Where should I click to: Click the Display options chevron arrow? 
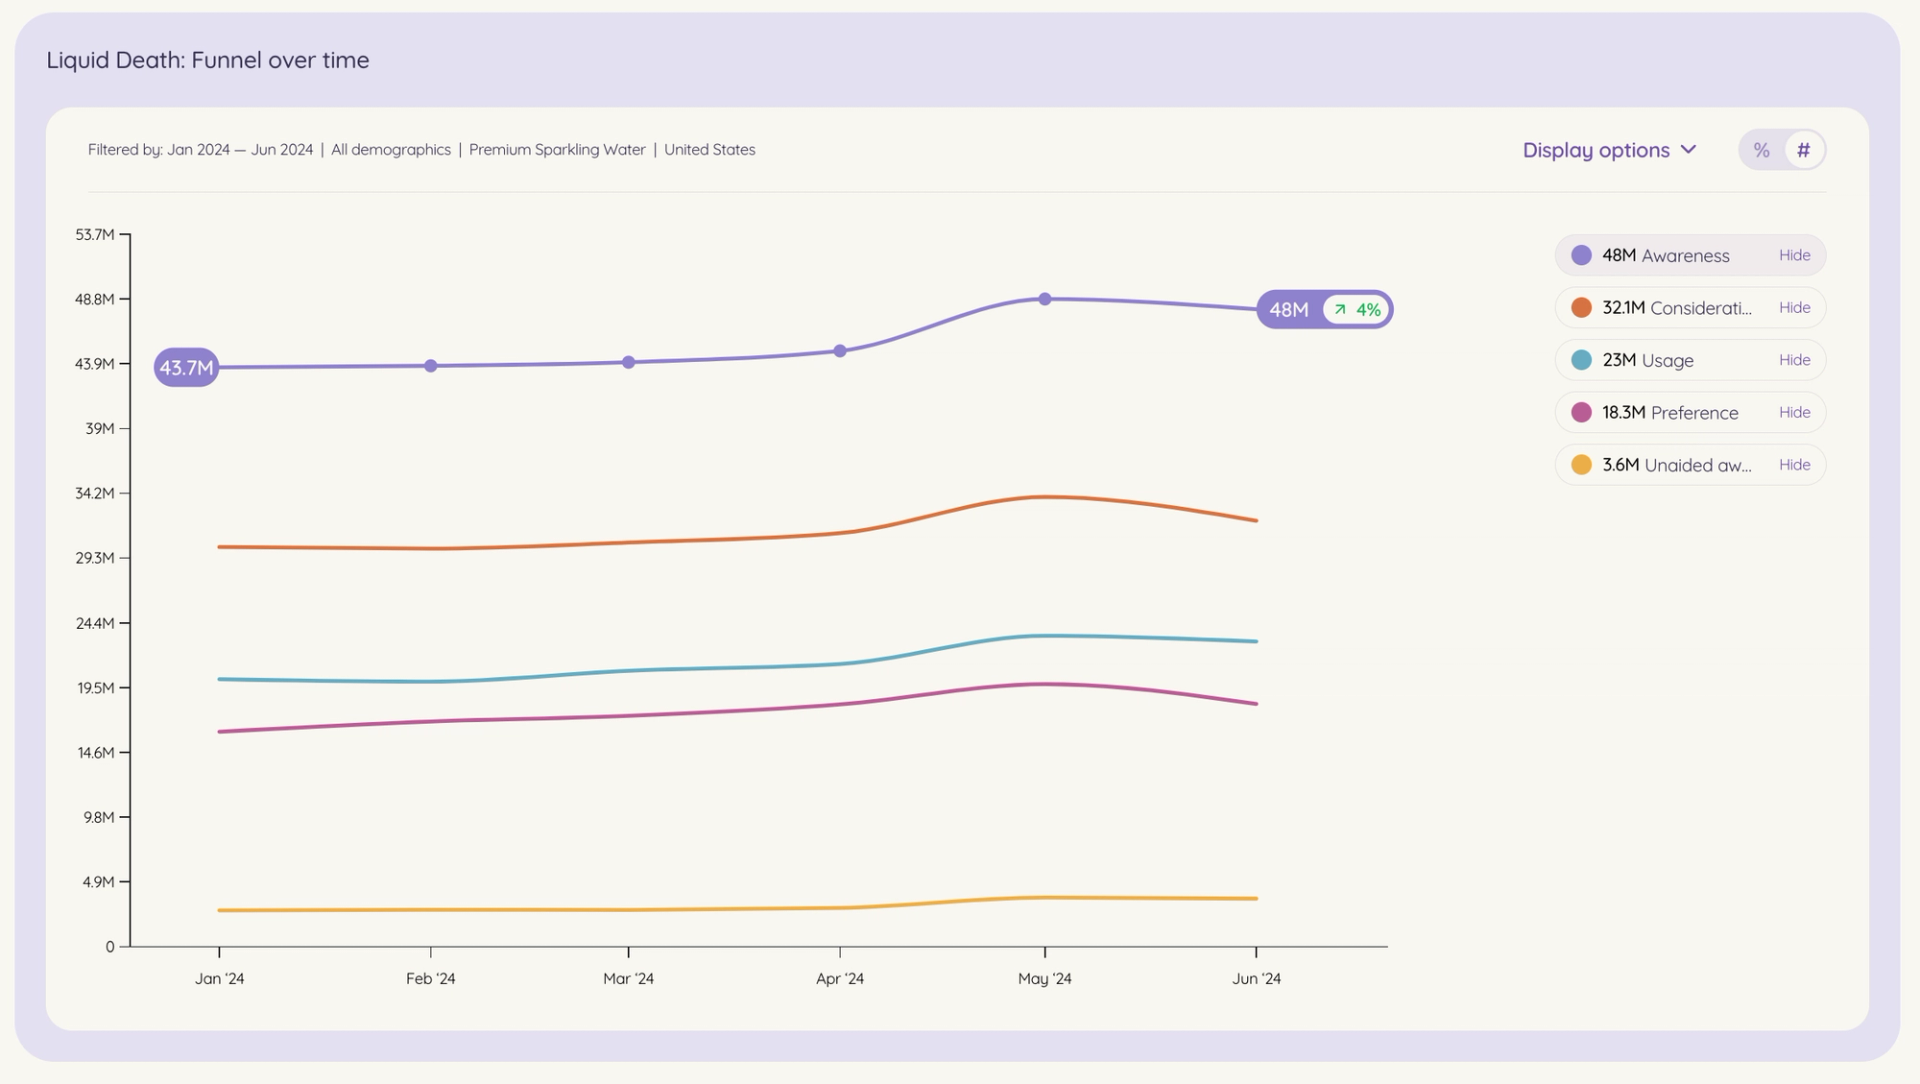click(x=1689, y=150)
